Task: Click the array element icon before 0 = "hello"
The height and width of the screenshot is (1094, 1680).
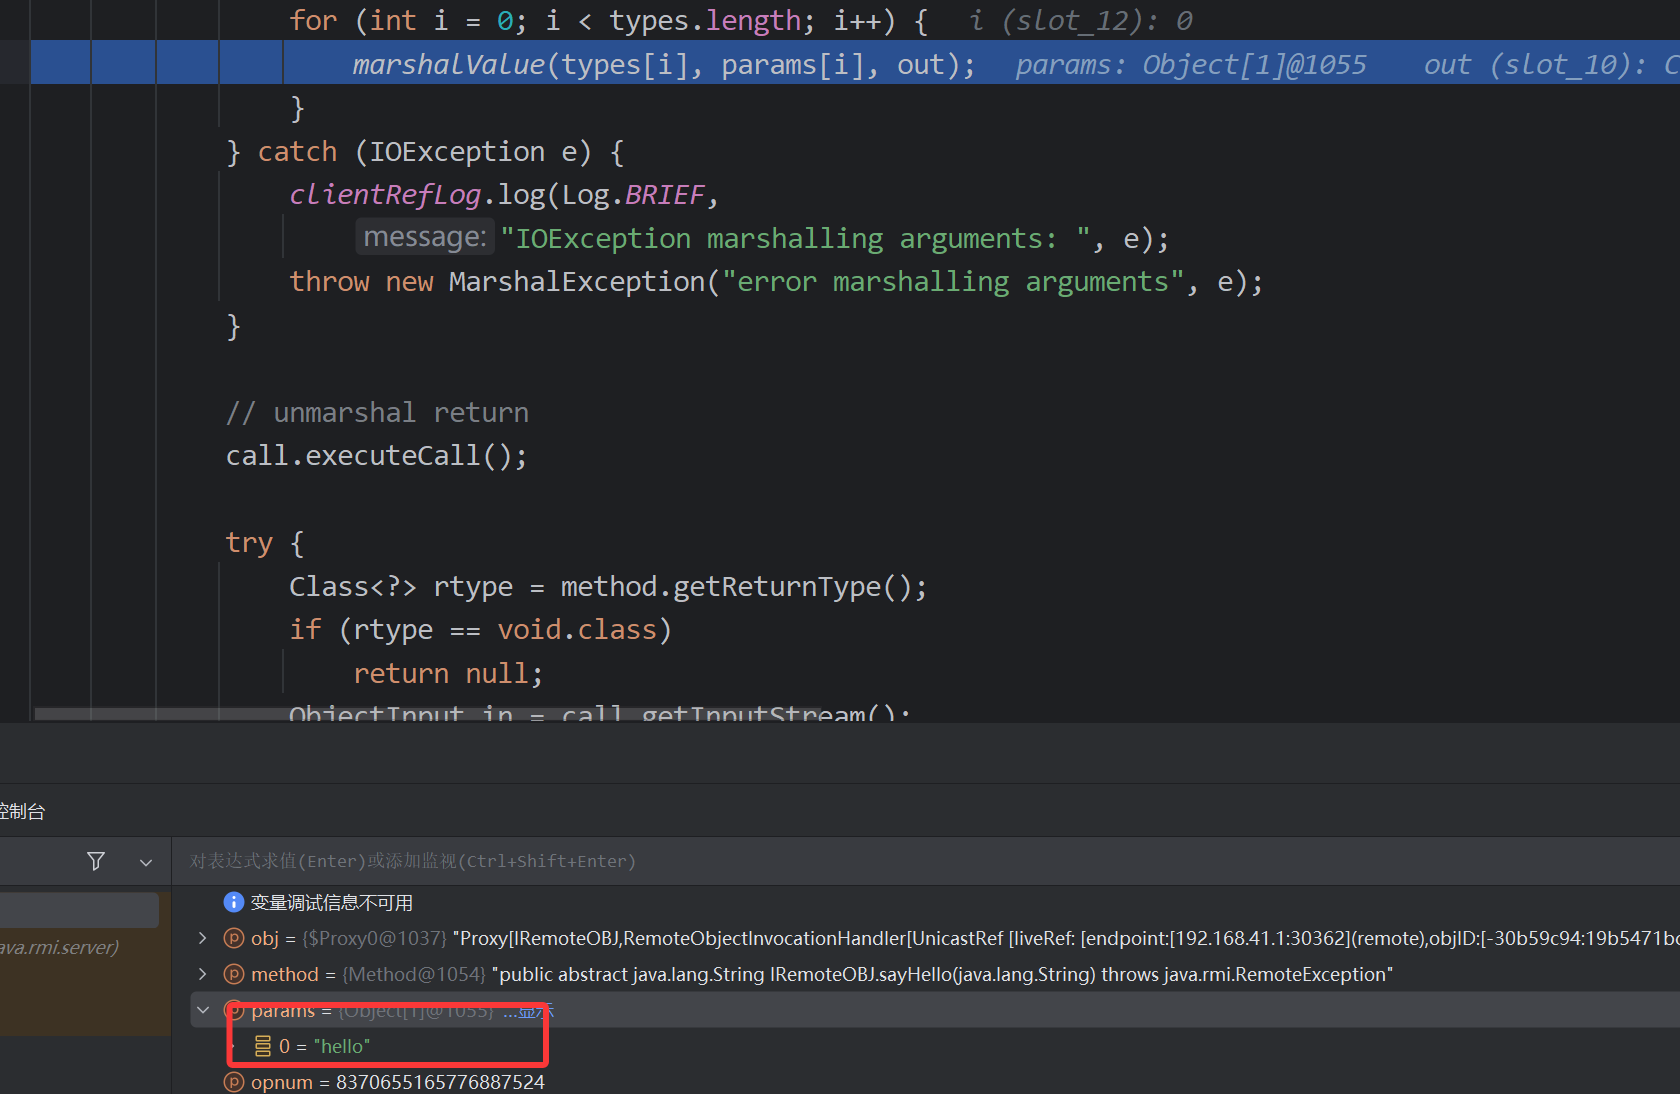Action: [262, 1046]
